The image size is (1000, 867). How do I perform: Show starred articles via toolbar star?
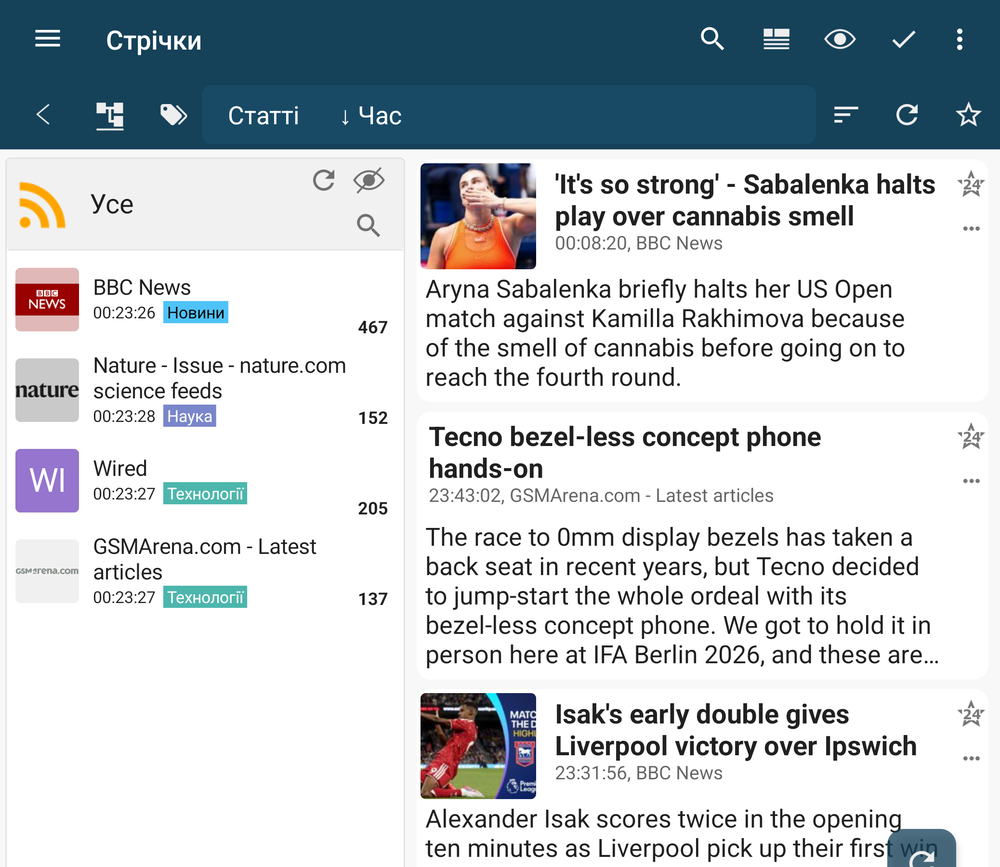pyautogui.click(x=968, y=115)
